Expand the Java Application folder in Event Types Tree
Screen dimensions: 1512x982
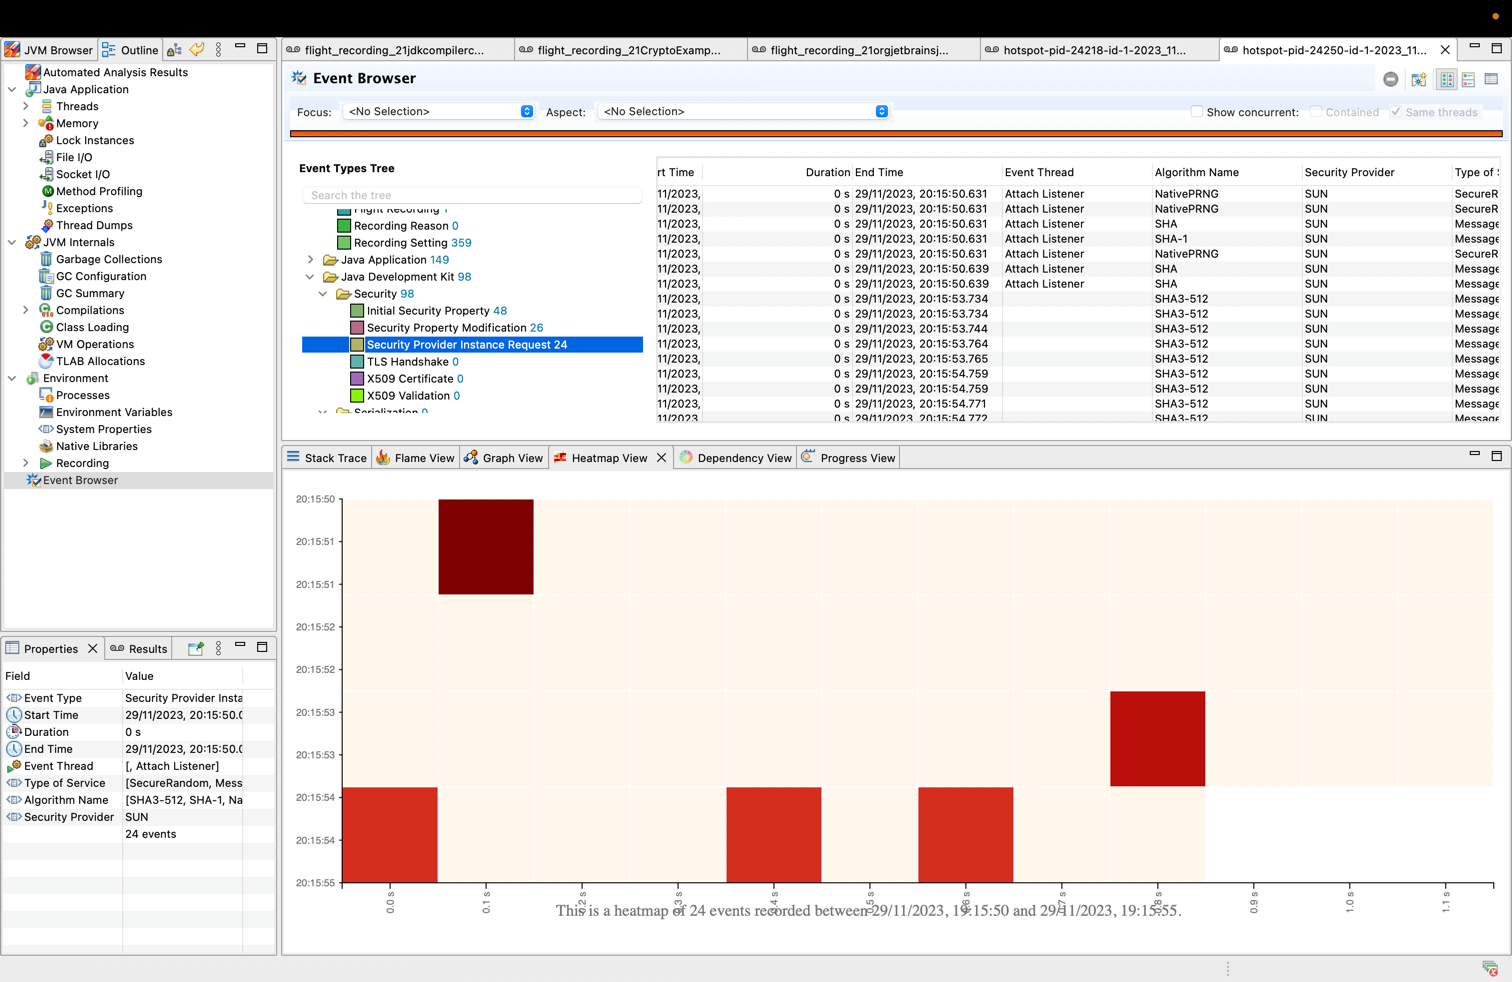coord(310,260)
